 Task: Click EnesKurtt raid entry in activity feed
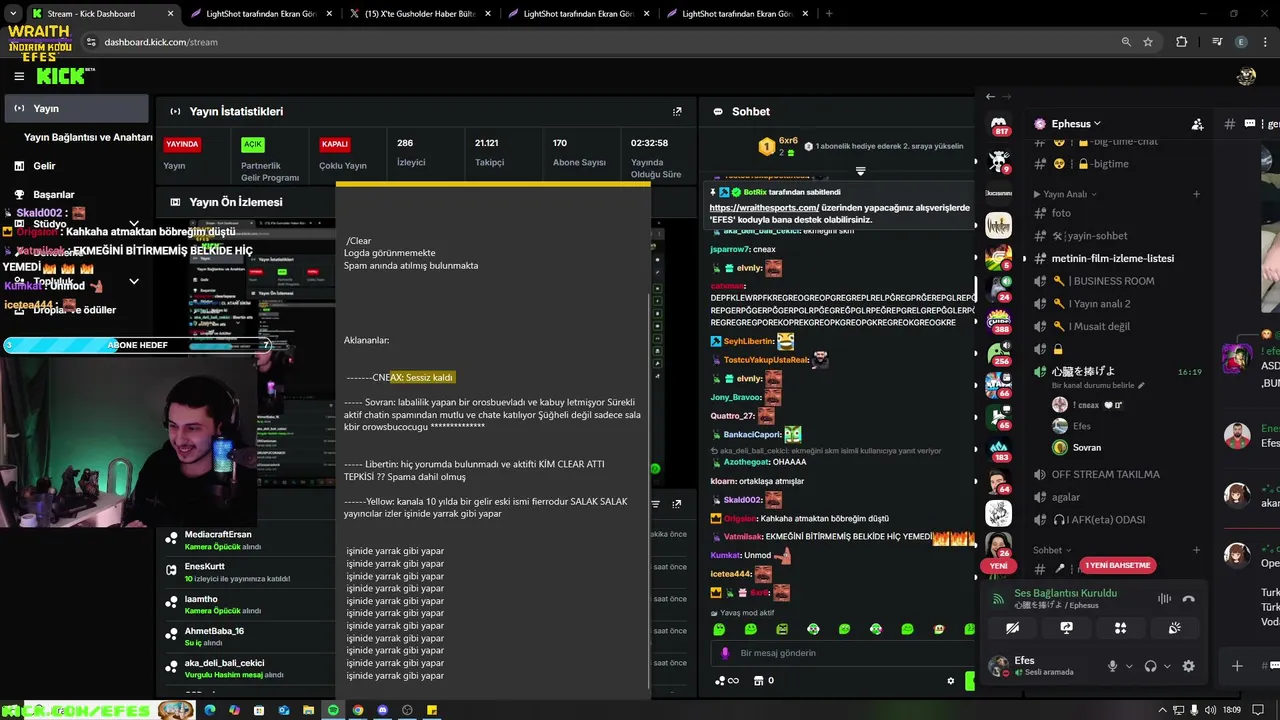coord(235,573)
